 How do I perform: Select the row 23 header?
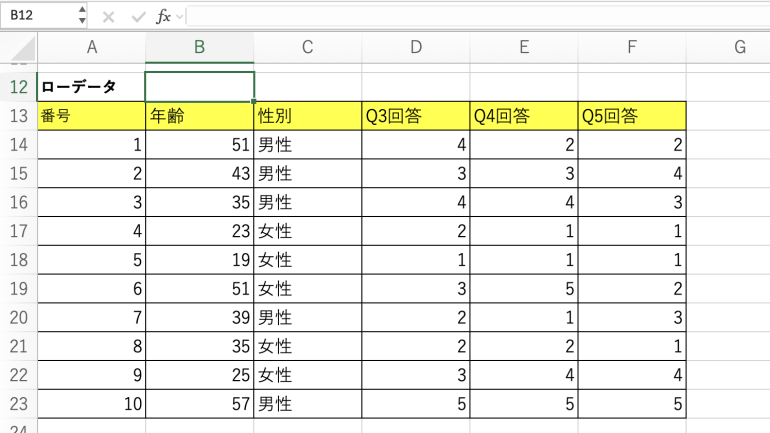18,405
